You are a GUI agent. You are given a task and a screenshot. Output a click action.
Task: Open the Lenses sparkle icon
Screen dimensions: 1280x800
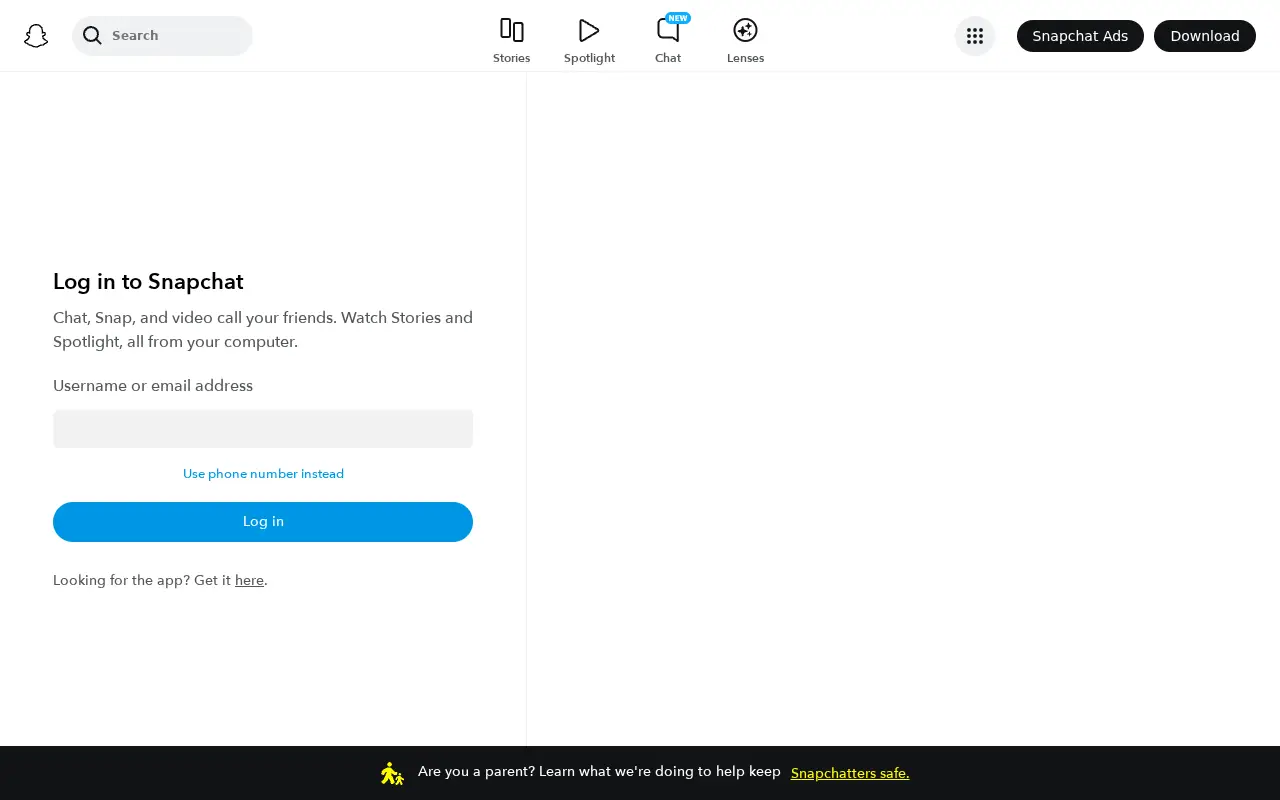pyautogui.click(x=745, y=30)
